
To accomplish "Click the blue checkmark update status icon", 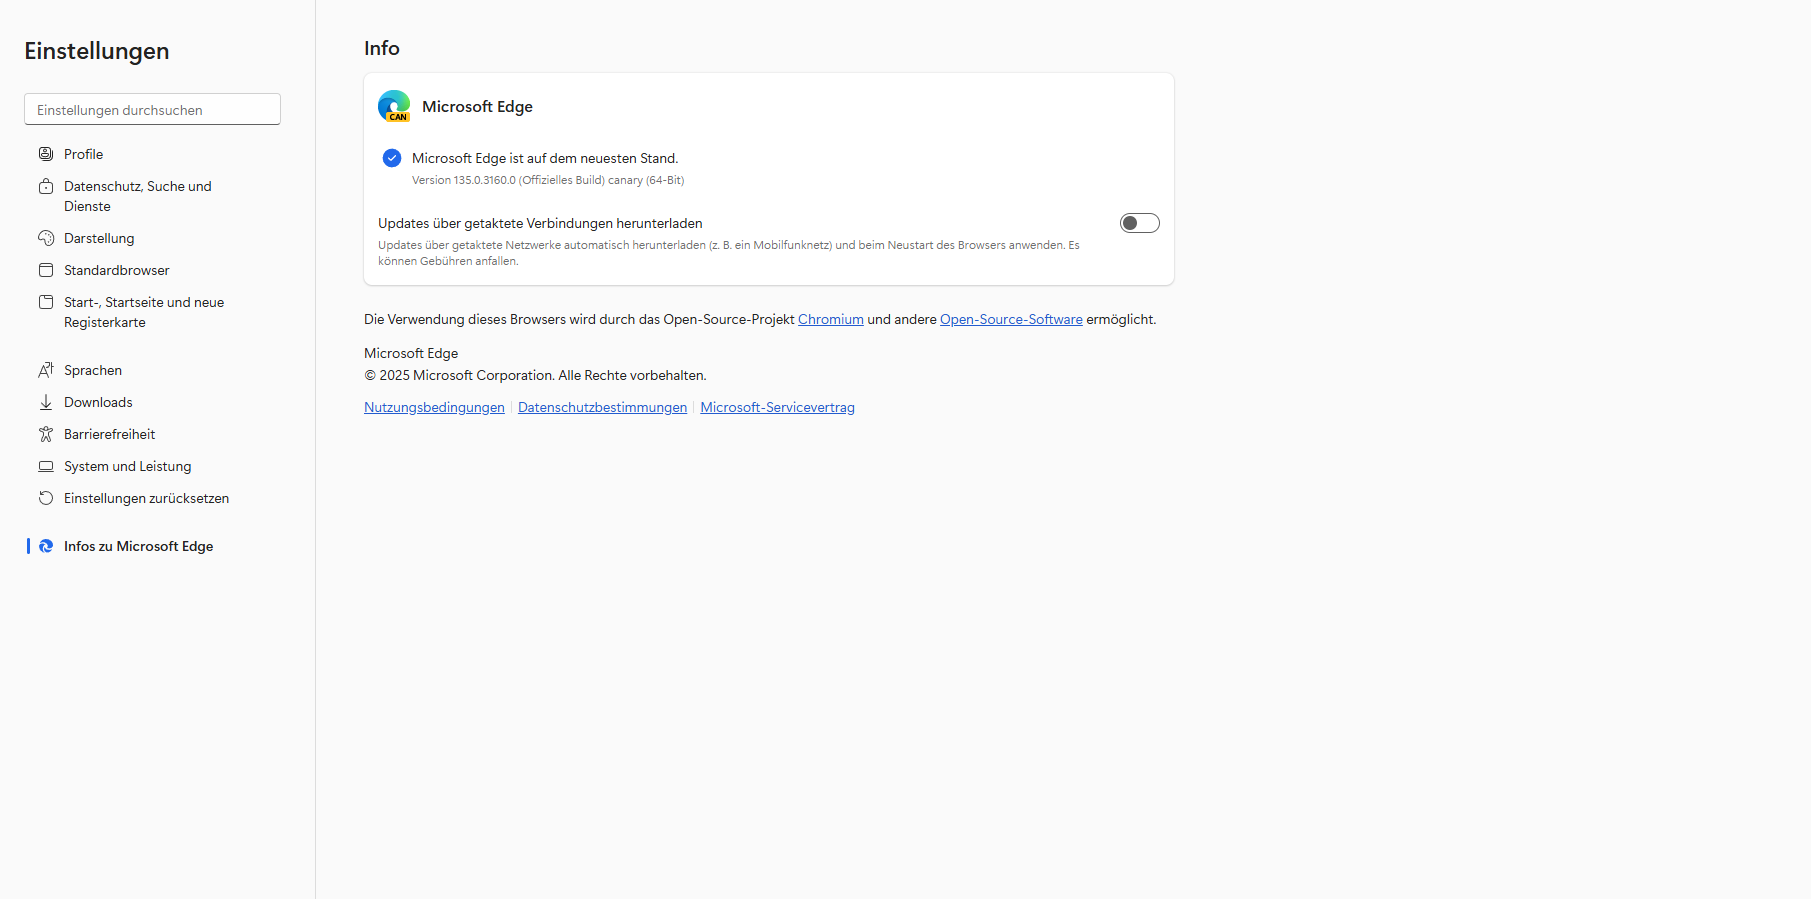I will tap(392, 158).
